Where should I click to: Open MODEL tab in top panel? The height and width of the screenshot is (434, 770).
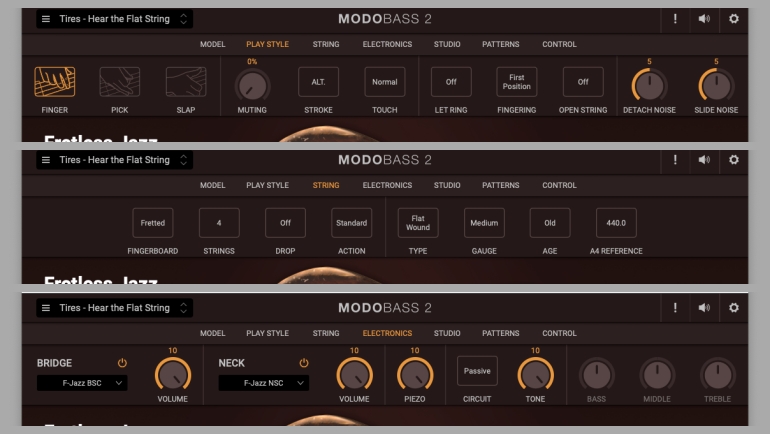point(213,44)
